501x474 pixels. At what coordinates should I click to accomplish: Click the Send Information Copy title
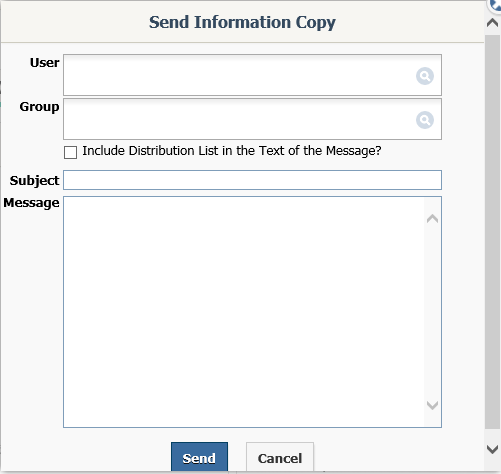(242, 23)
